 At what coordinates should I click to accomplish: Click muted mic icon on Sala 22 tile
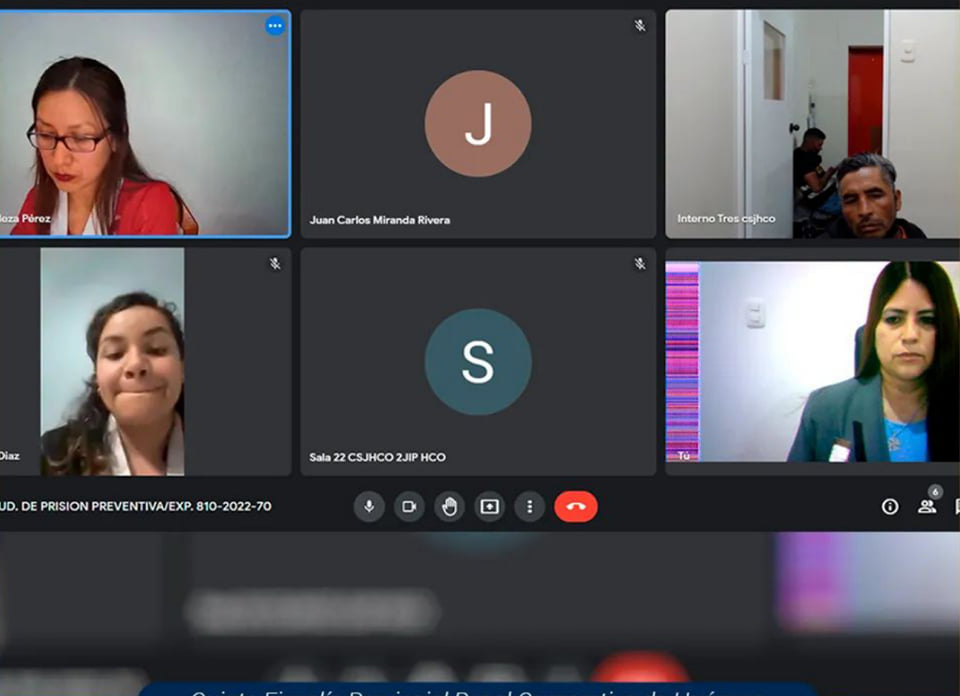640,264
